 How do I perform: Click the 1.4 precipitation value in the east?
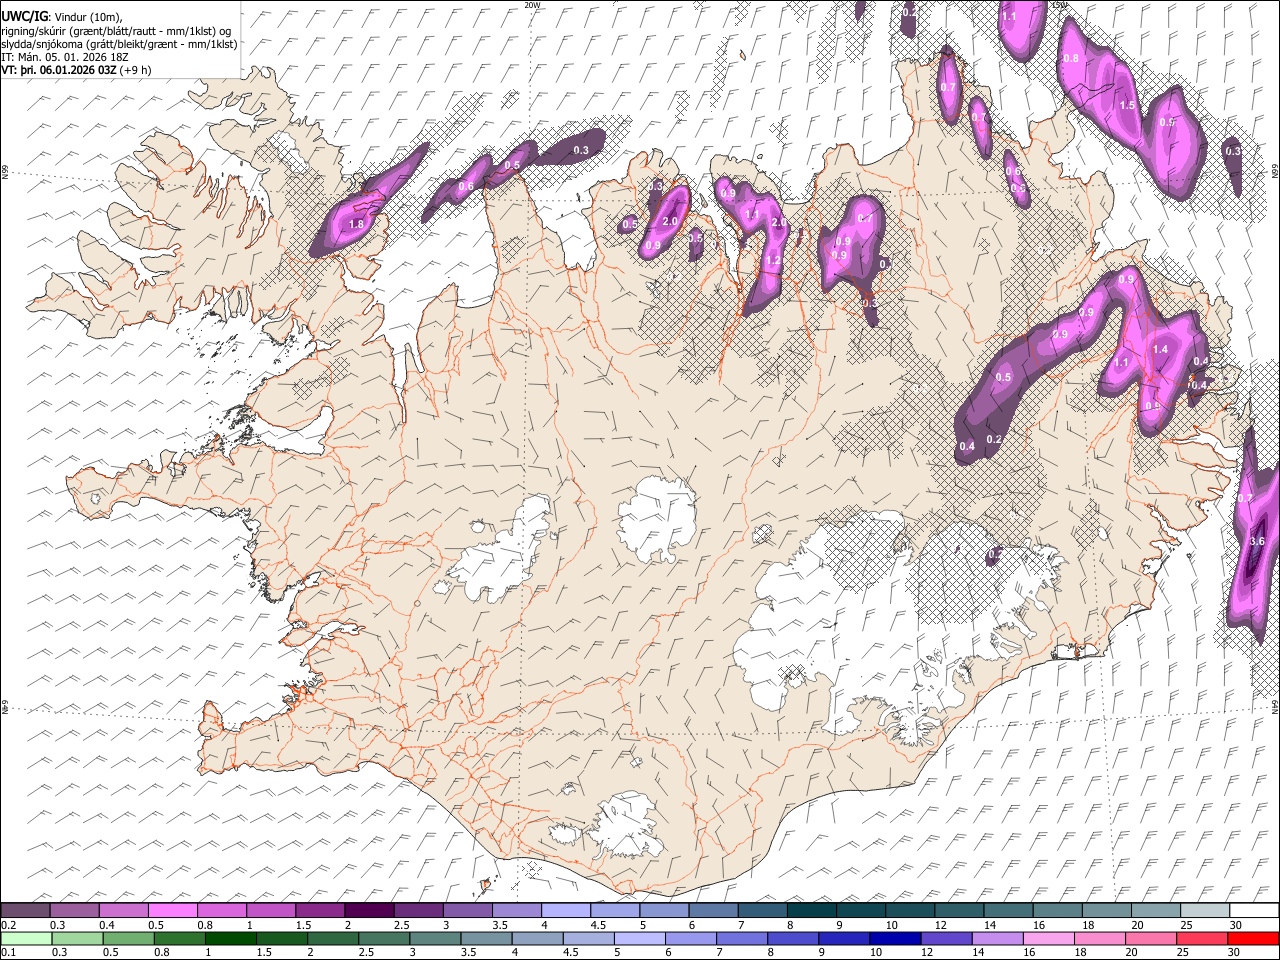(1160, 349)
